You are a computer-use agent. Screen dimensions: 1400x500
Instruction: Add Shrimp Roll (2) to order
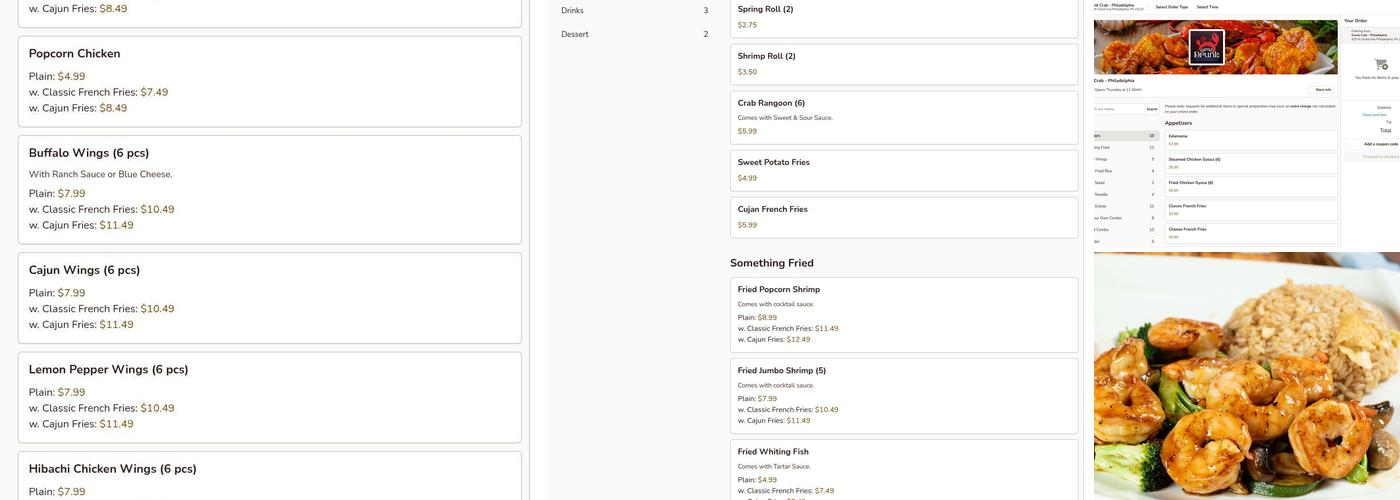pyautogui.click(x=903, y=64)
